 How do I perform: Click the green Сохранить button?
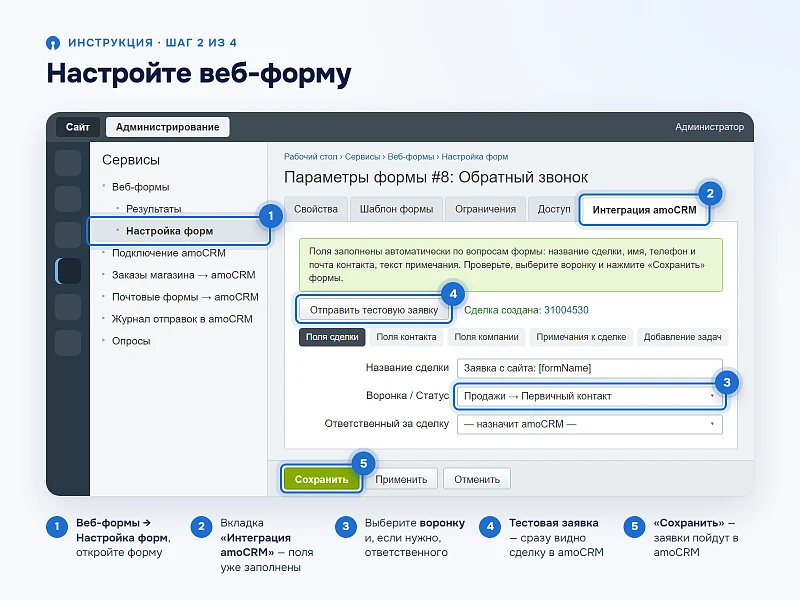(x=321, y=480)
